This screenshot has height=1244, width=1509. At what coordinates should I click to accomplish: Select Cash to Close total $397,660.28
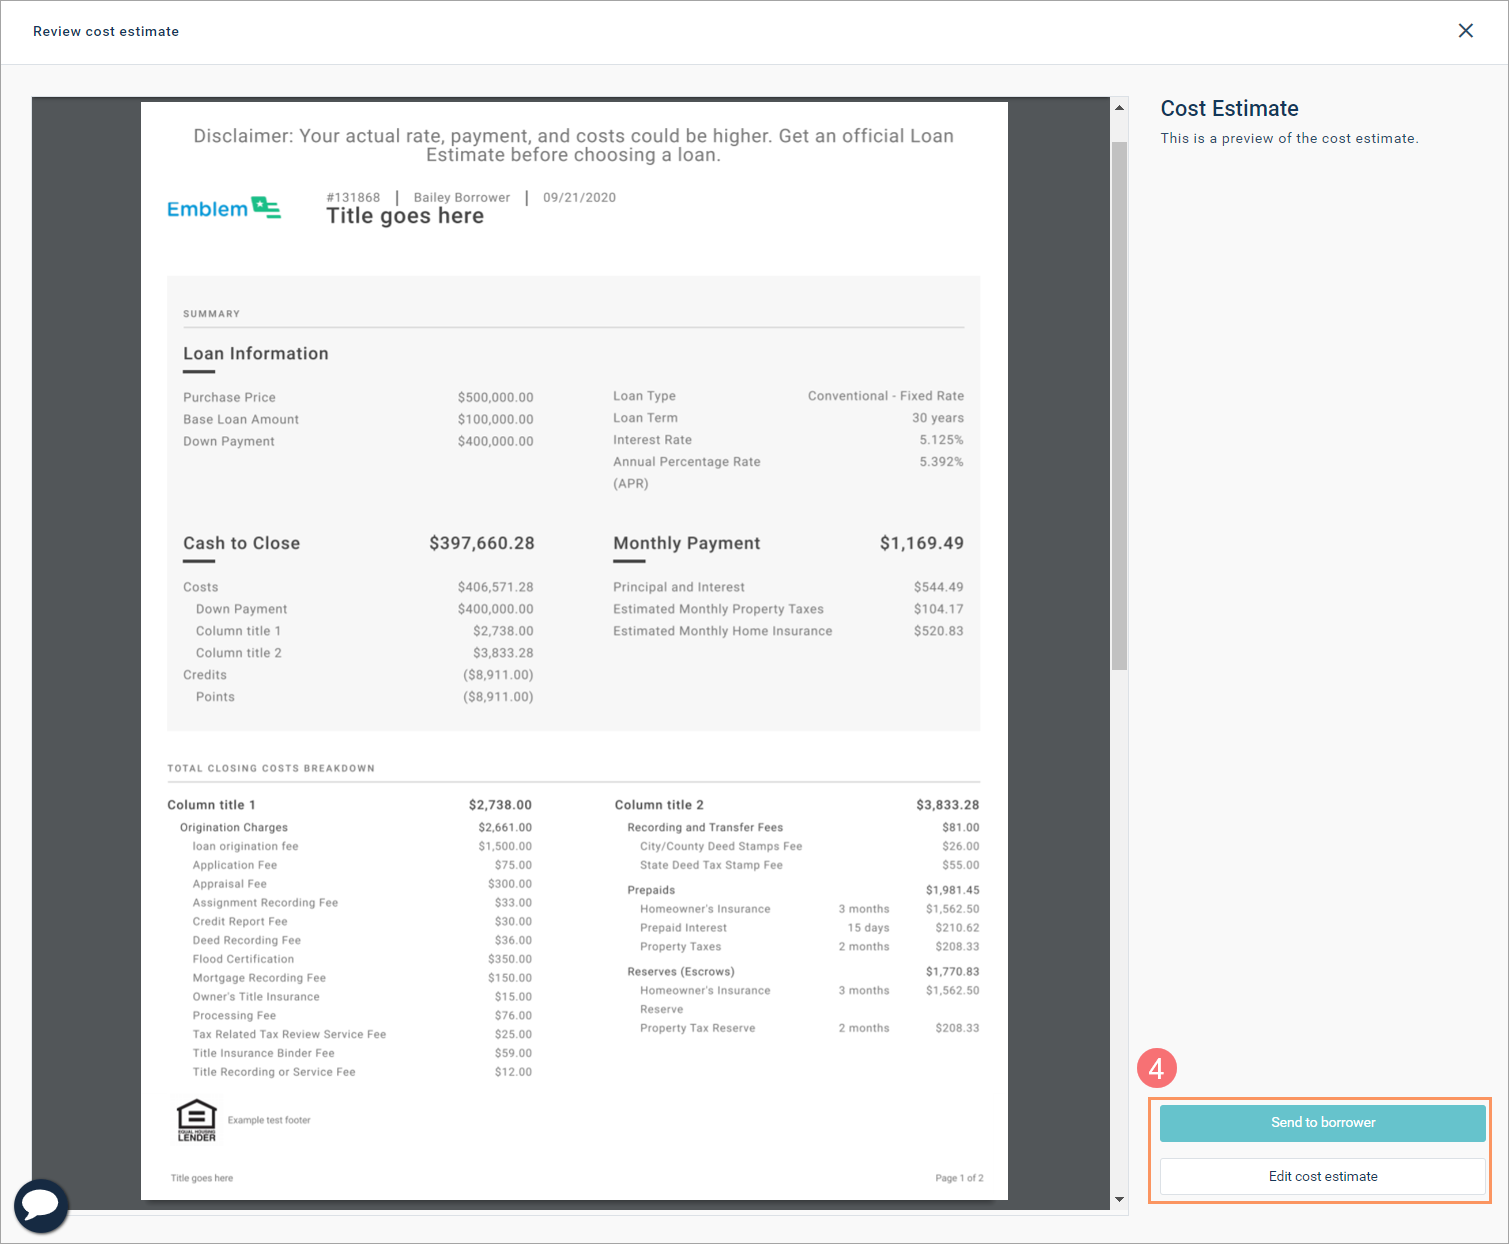click(x=482, y=543)
